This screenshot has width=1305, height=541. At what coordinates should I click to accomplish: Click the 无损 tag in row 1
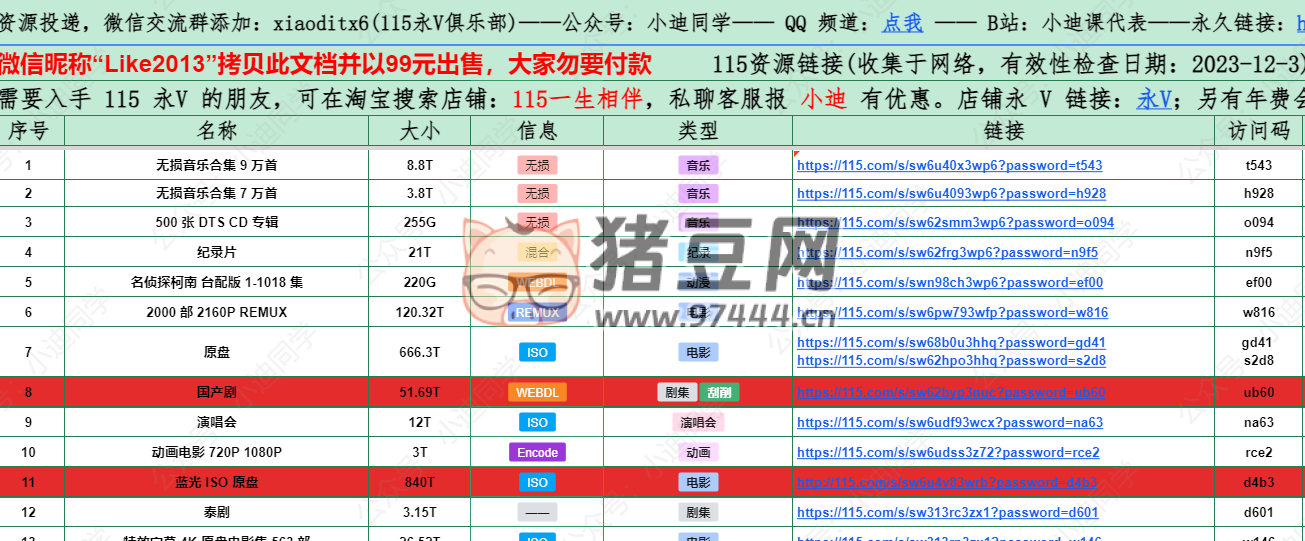(537, 166)
